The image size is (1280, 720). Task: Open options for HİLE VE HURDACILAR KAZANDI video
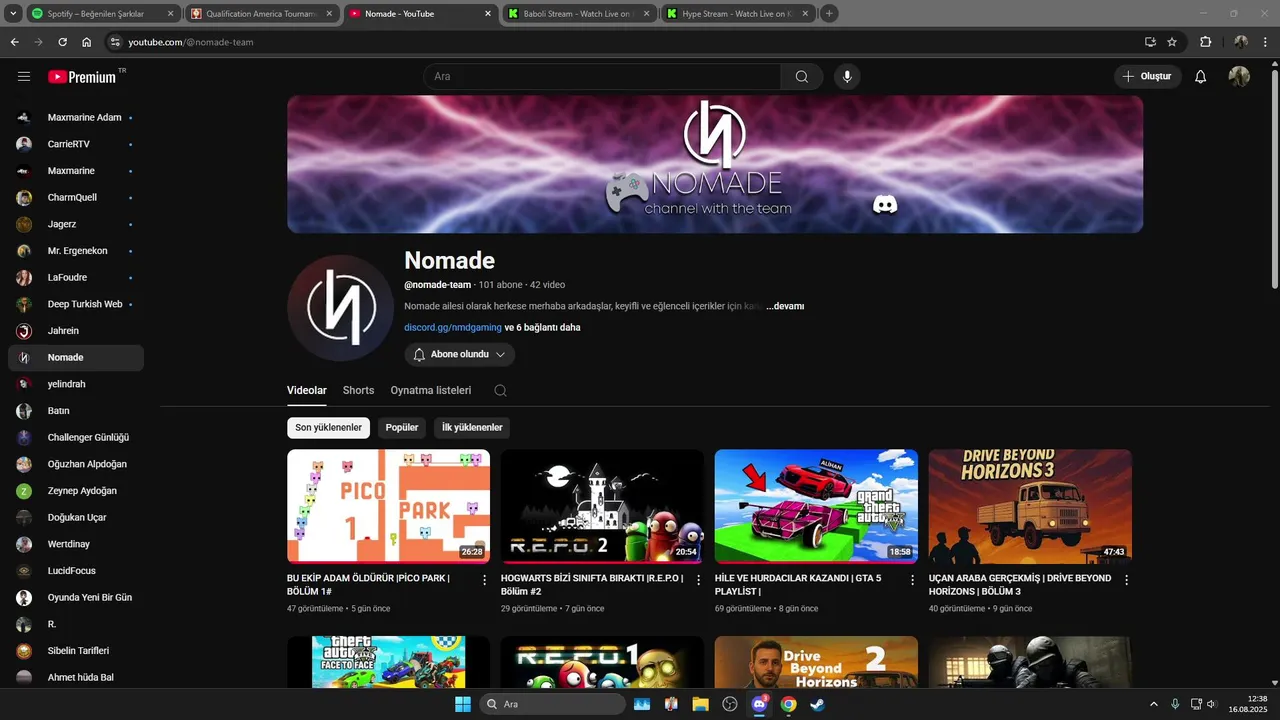point(913,580)
